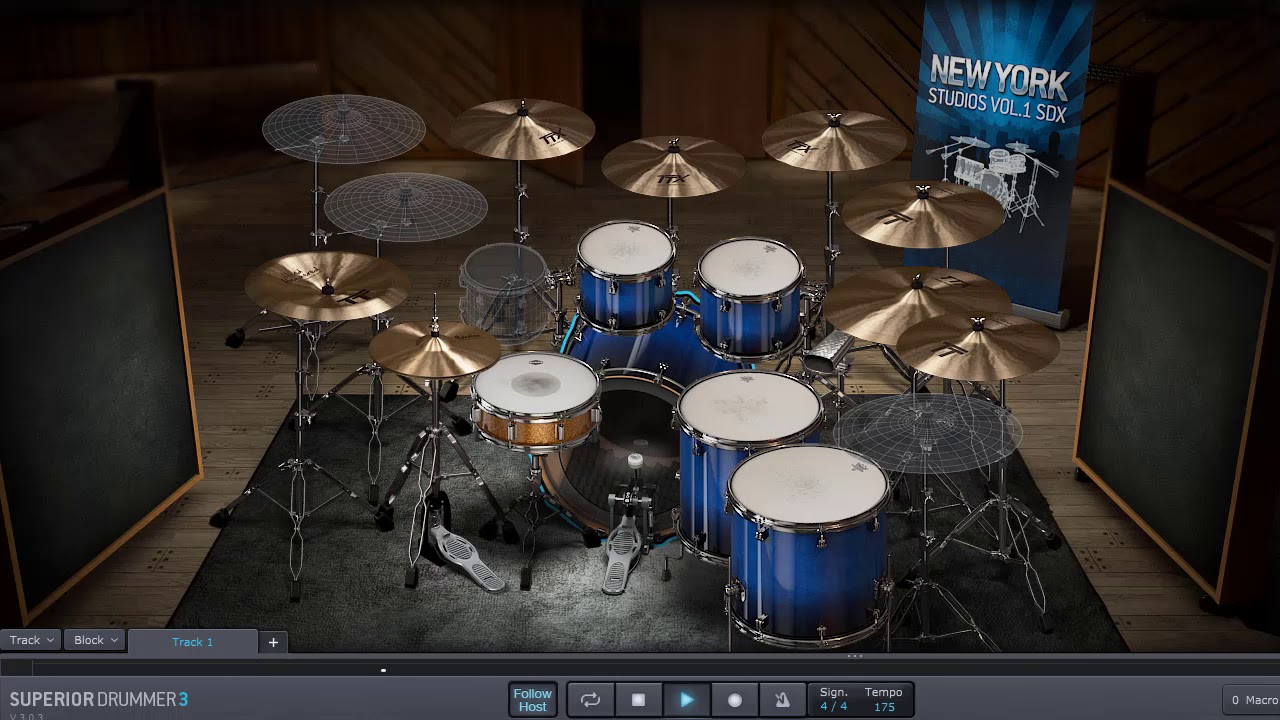Click the Superior Drummer 3 logo
1280x720 pixels.
(99, 699)
